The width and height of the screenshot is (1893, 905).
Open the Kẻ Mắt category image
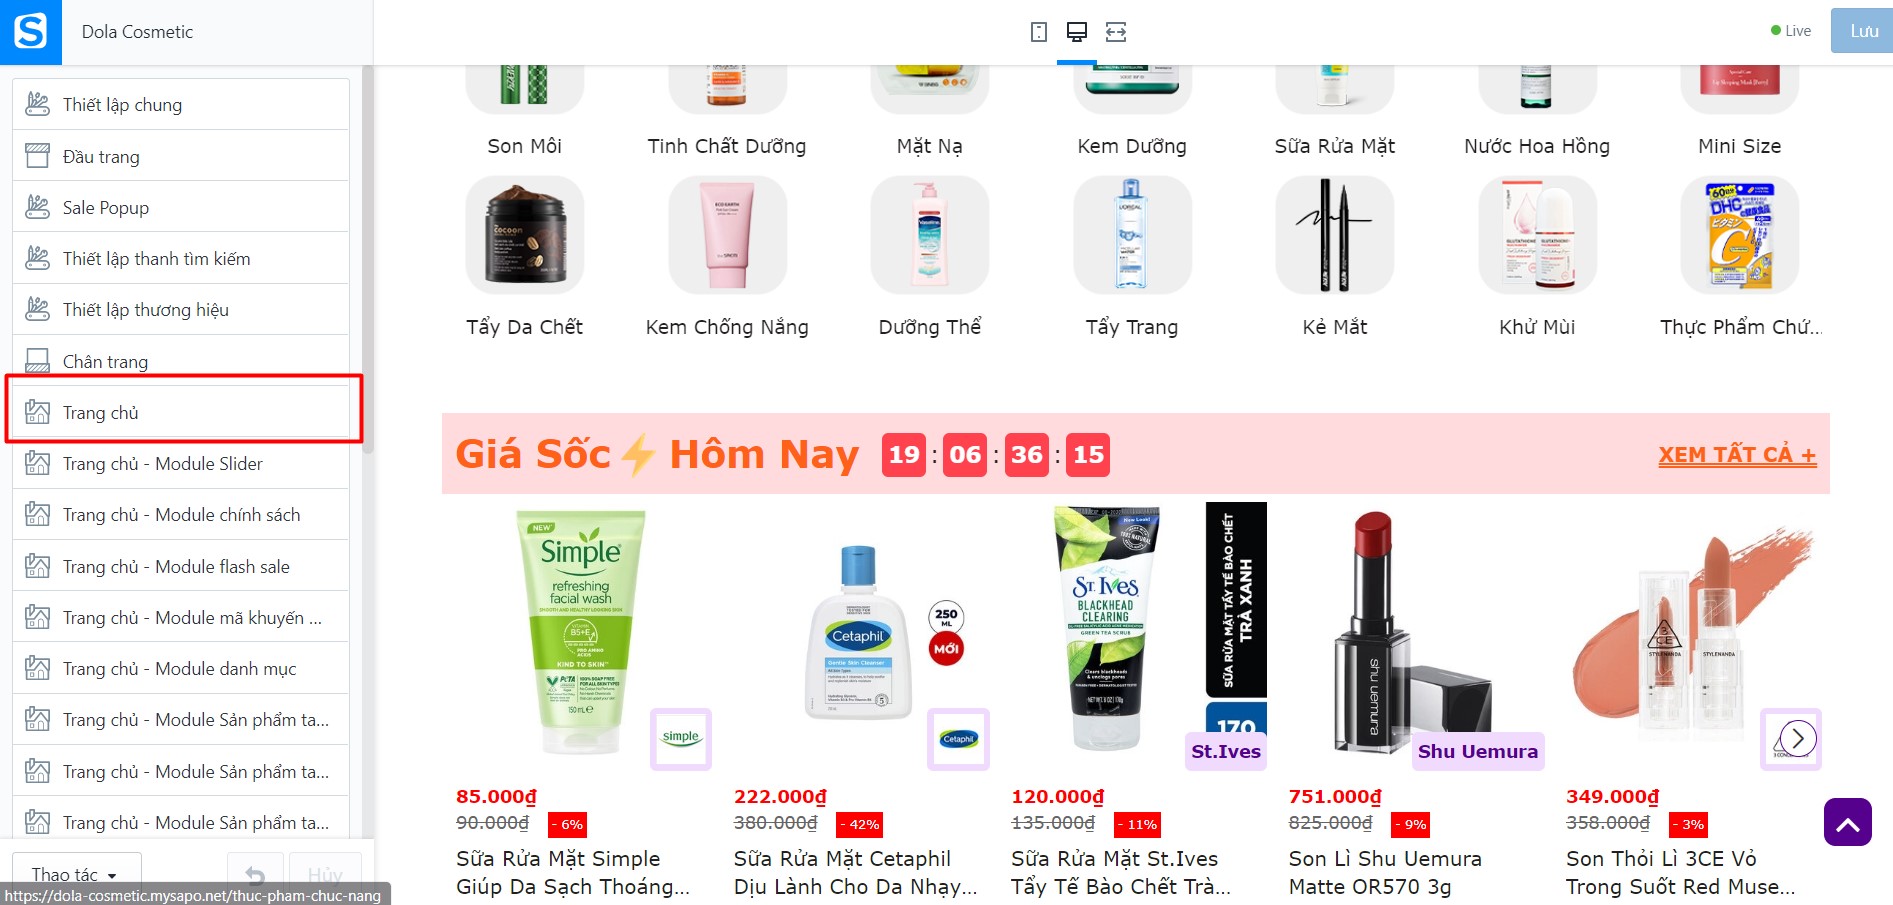[1335, 235]
